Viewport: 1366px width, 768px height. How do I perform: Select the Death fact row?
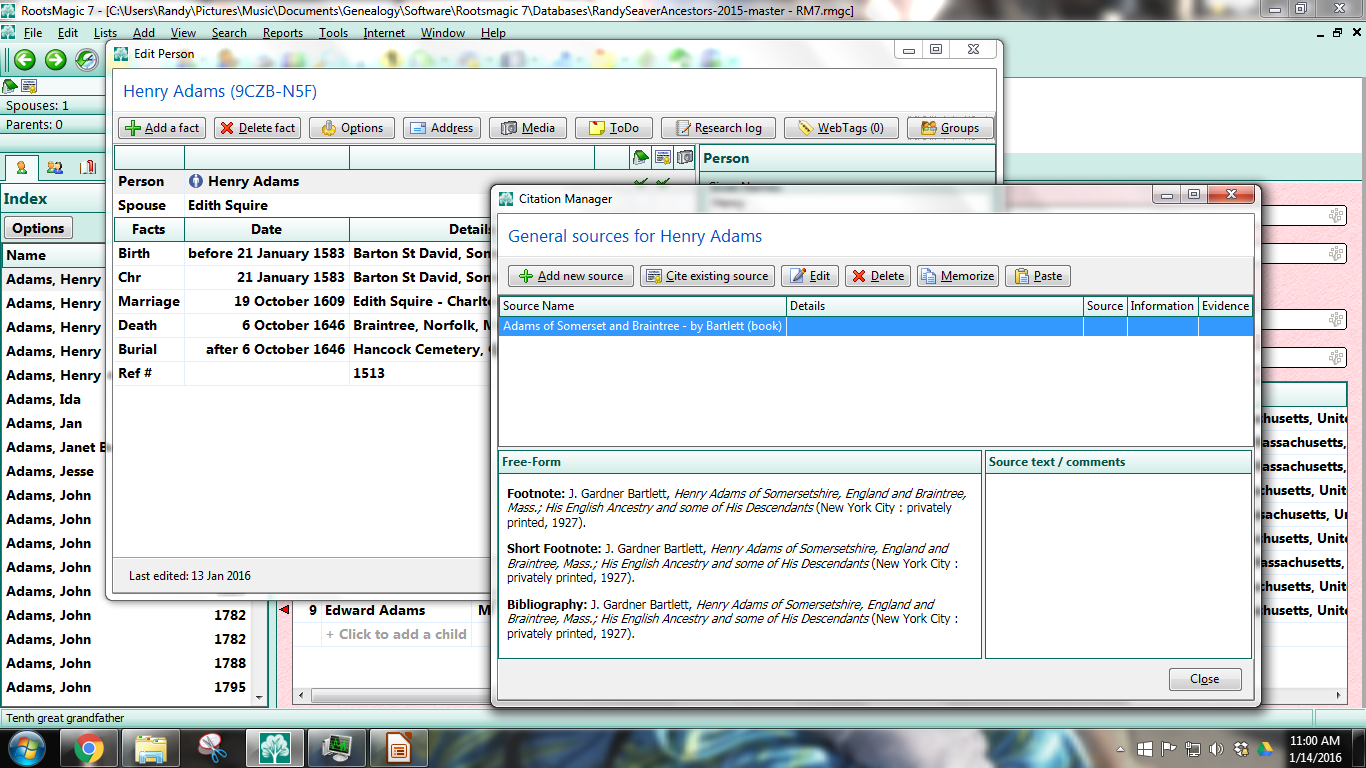pyautogui.click(x=302, y=325)
